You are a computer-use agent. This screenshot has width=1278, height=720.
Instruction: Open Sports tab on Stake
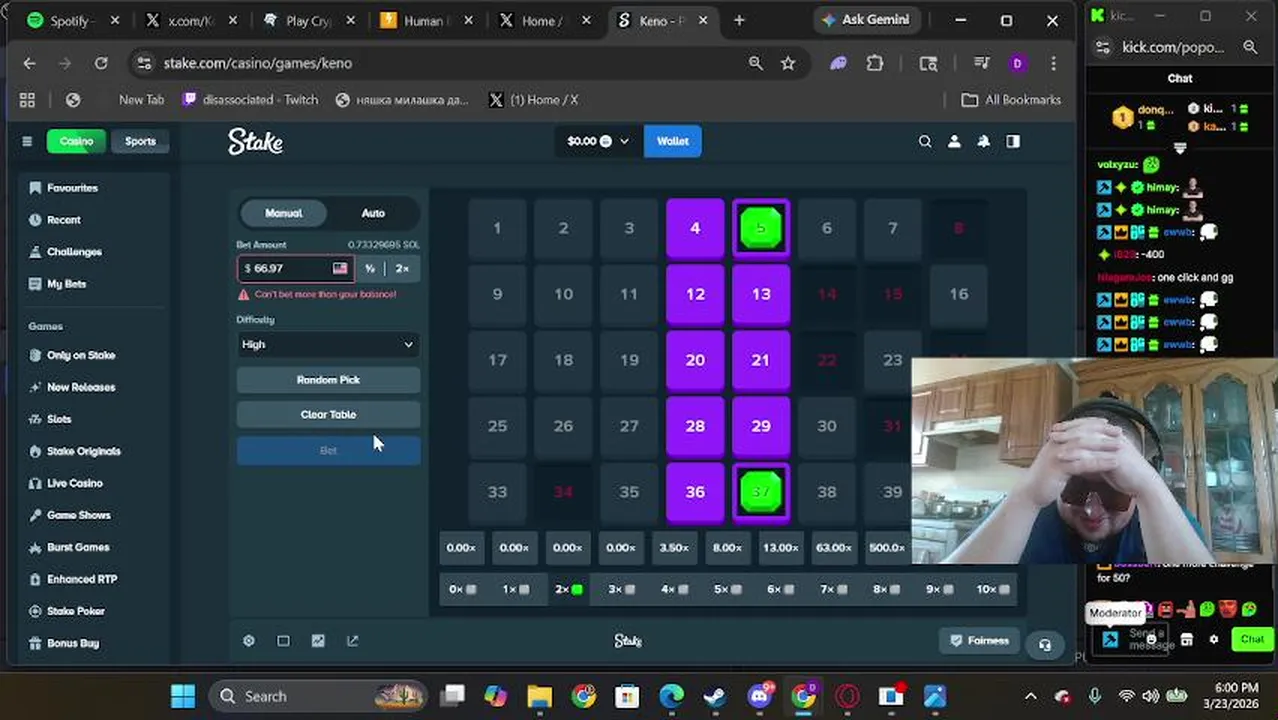click(x=140, y=141)
